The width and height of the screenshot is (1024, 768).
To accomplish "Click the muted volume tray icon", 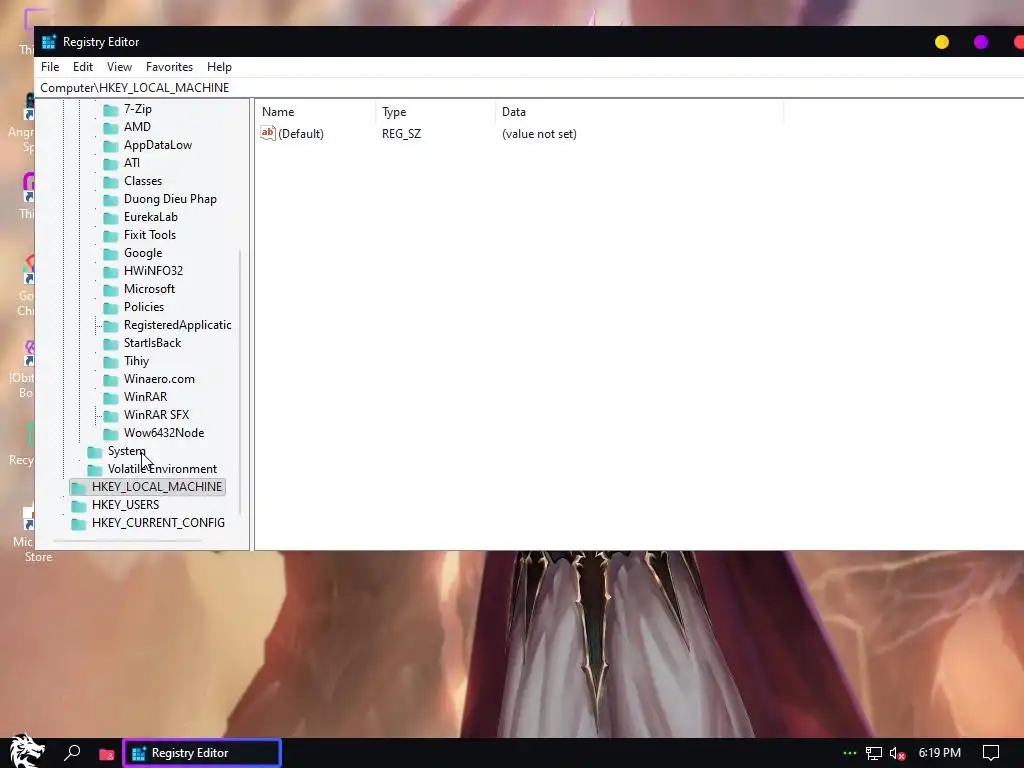I will (x=897, y=754).
